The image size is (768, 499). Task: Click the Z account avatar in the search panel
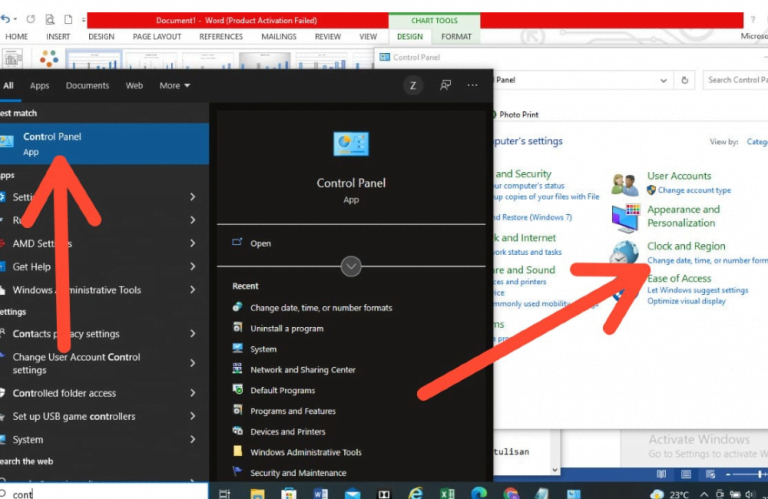click(x=413, y=86)
